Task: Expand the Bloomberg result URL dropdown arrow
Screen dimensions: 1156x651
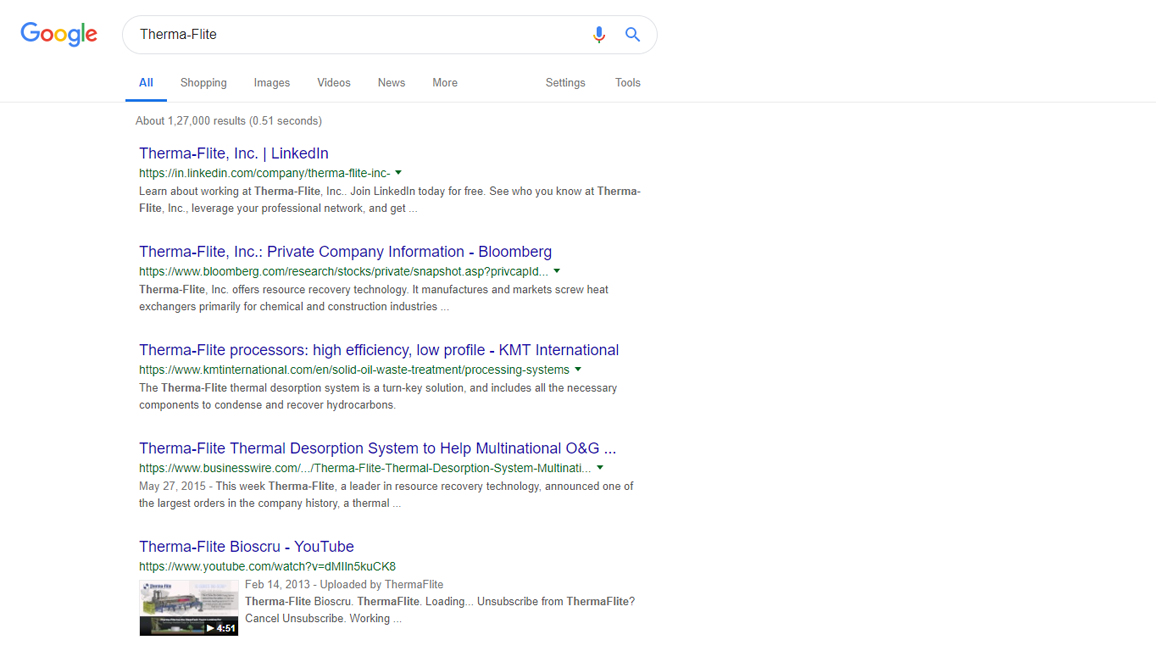Action: click(x=557, y=271)
